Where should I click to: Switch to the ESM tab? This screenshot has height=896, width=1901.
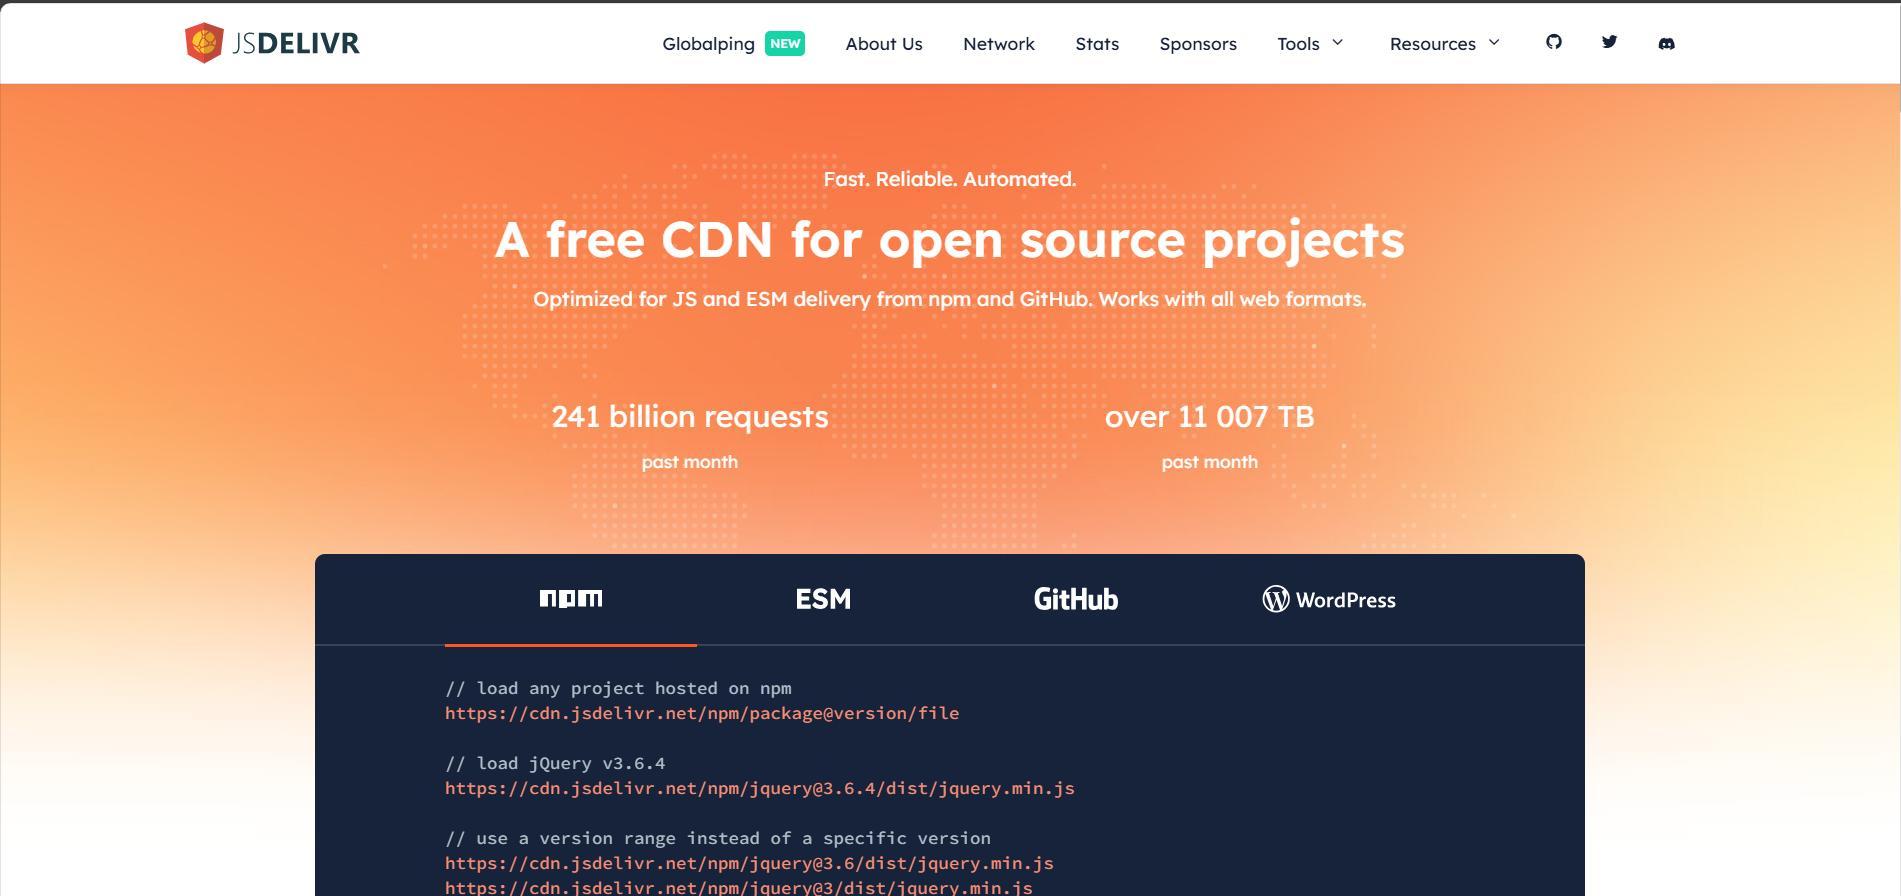coord(823,599)
